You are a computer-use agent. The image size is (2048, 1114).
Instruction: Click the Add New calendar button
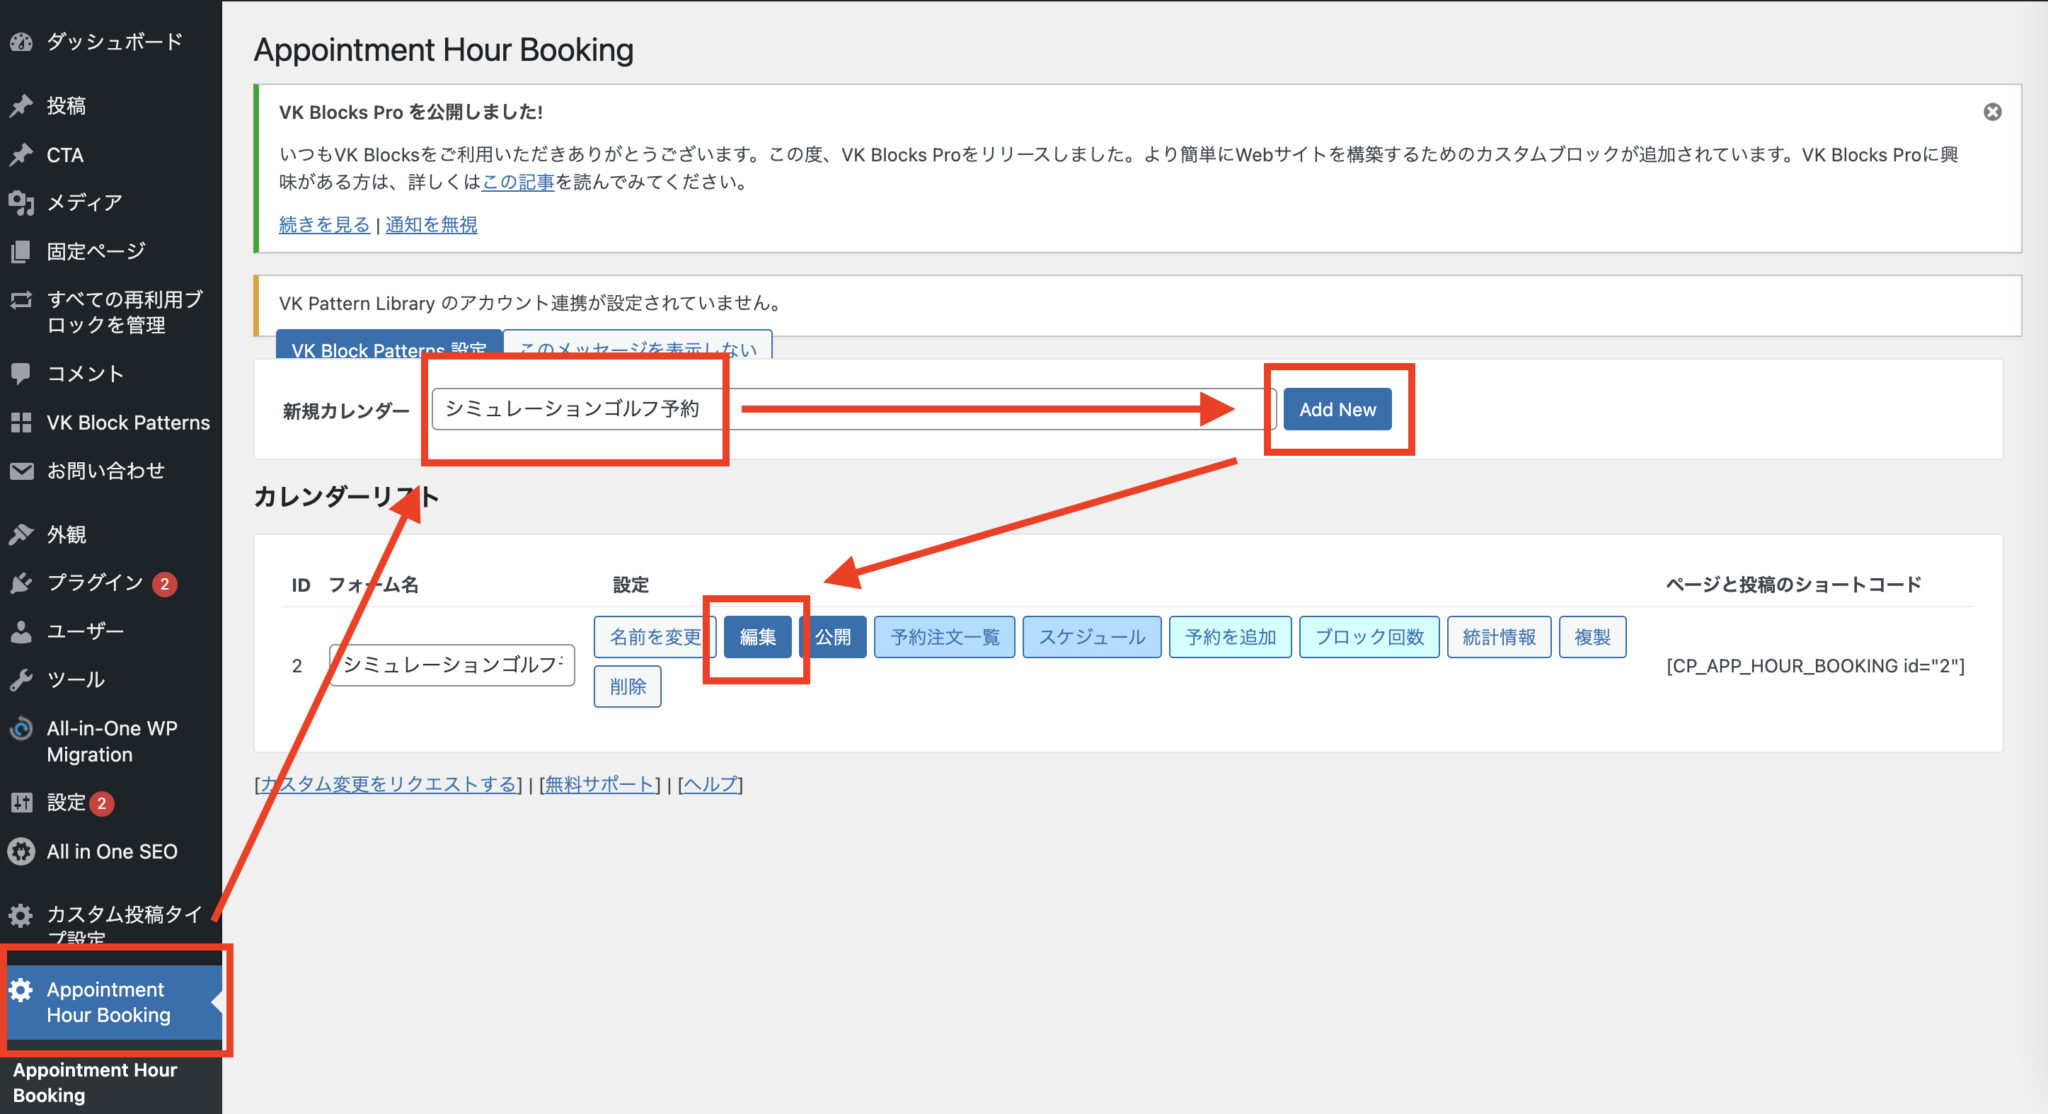1338,409
